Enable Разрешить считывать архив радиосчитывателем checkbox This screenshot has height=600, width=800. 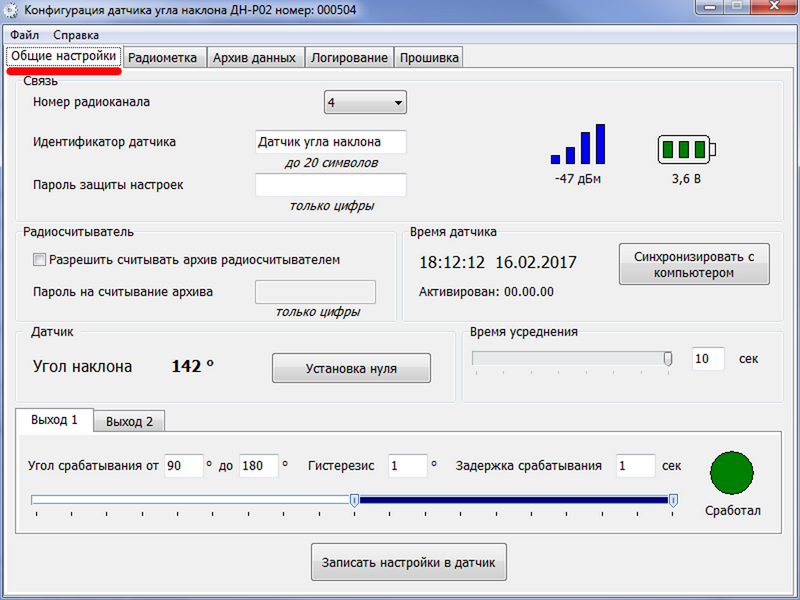pyautogui.click(x=39, y=260)
